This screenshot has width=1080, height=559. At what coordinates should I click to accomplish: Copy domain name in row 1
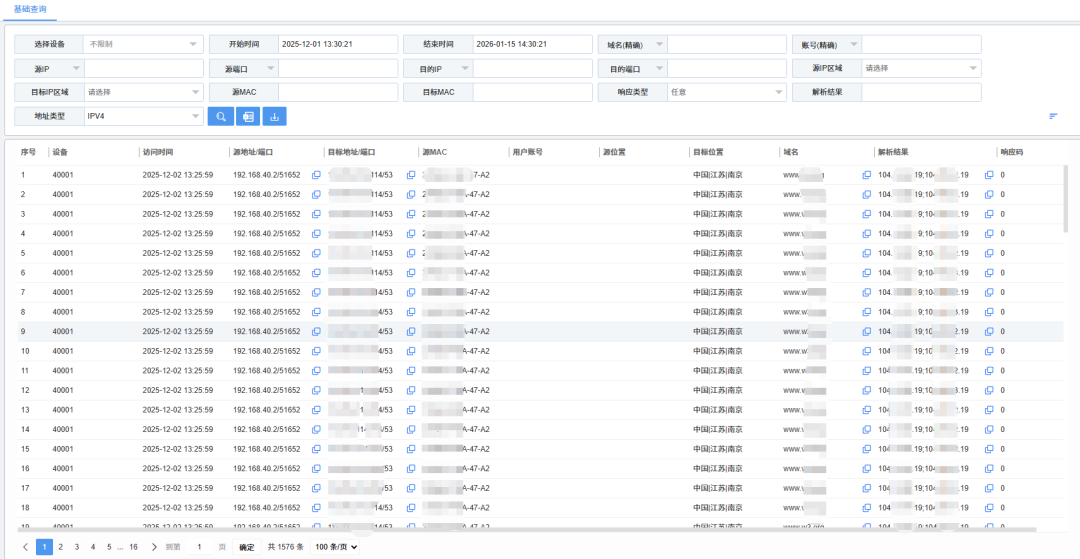click(866, 175)
